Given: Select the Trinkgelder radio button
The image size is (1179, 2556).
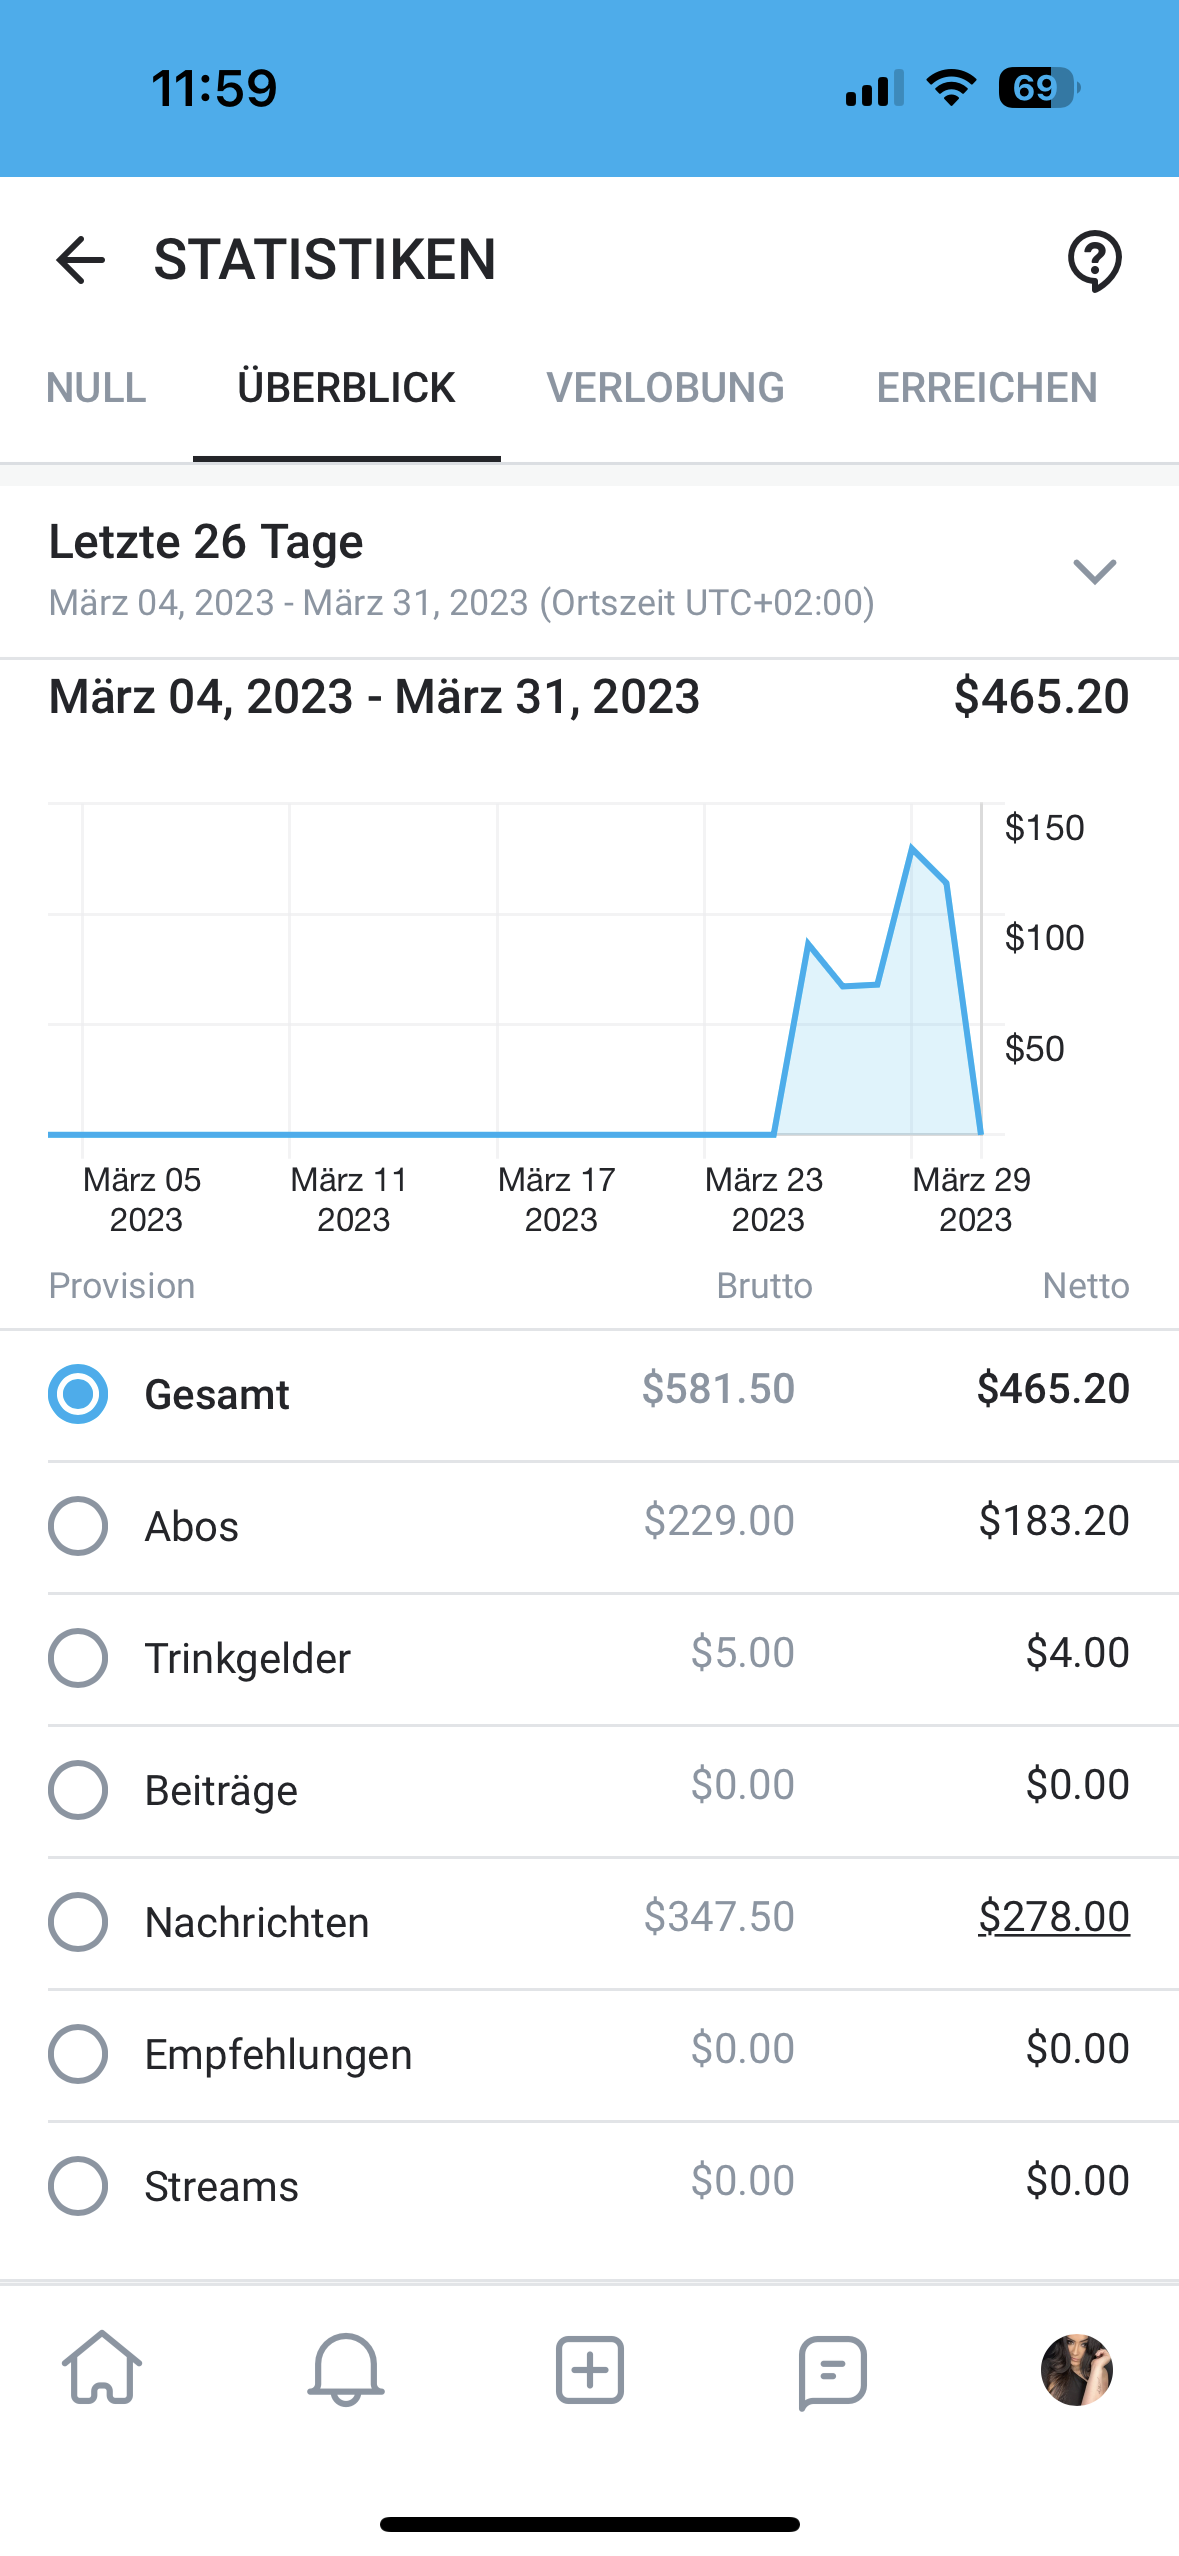Looking at the screenshot, I should pos(78,1658).
